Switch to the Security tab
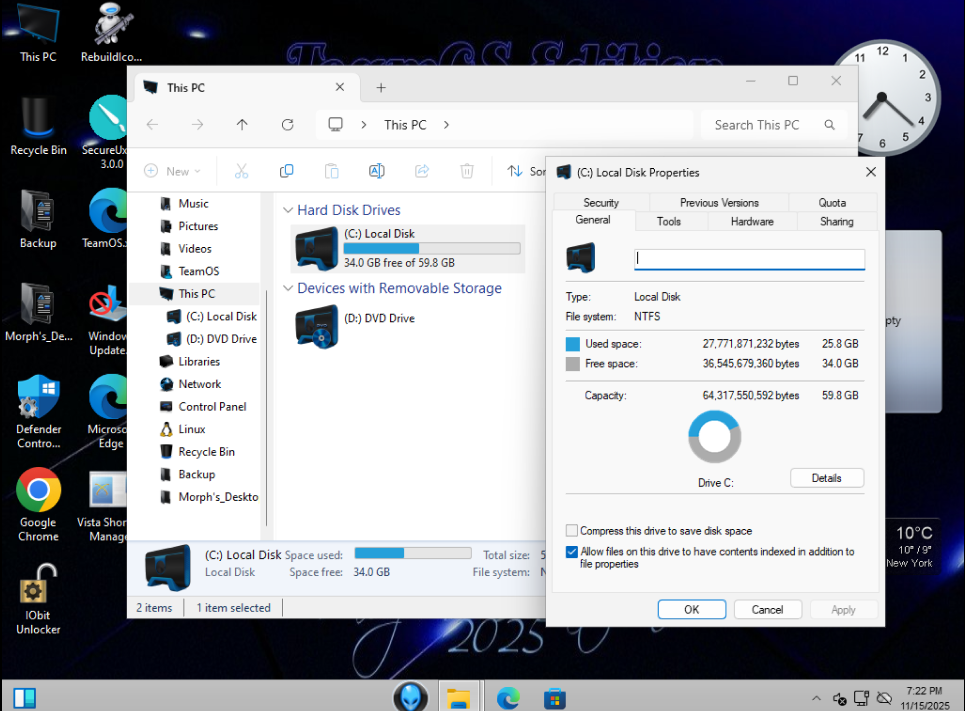965x711 pixels. click(x=601, y=203)
